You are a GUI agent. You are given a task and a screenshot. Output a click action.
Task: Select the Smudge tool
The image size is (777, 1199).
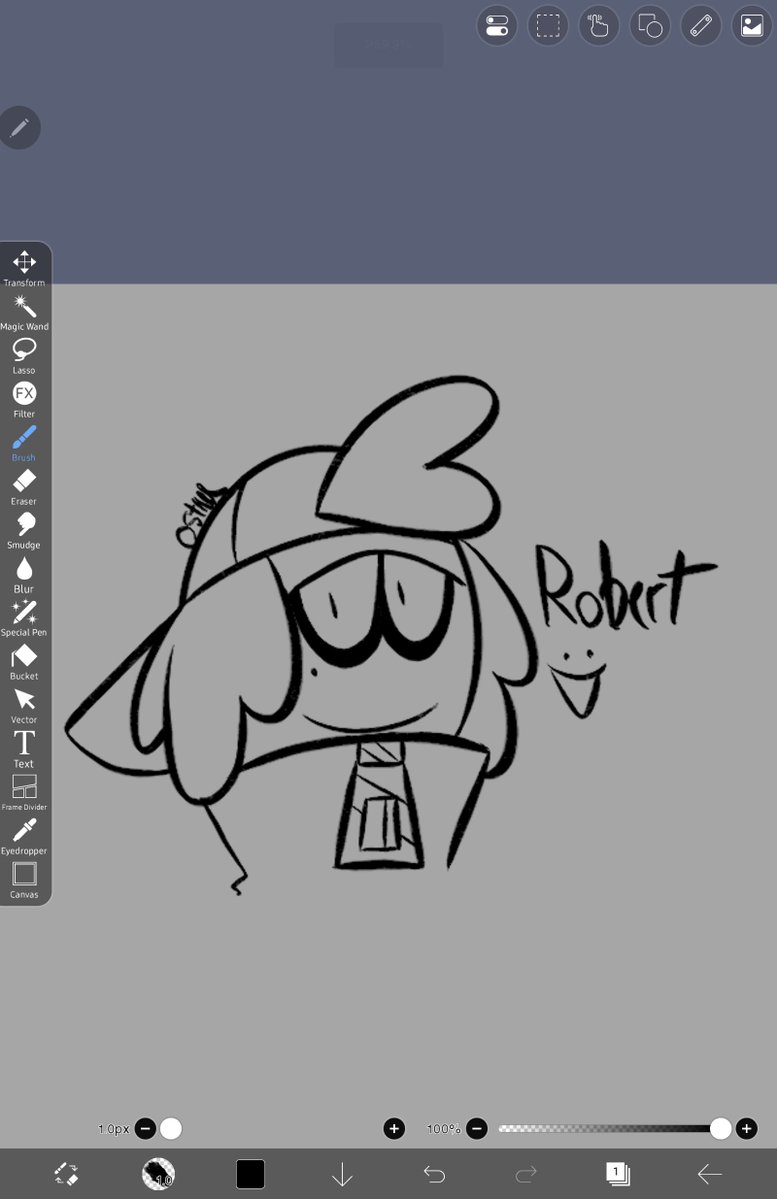(x=24, y=531)
